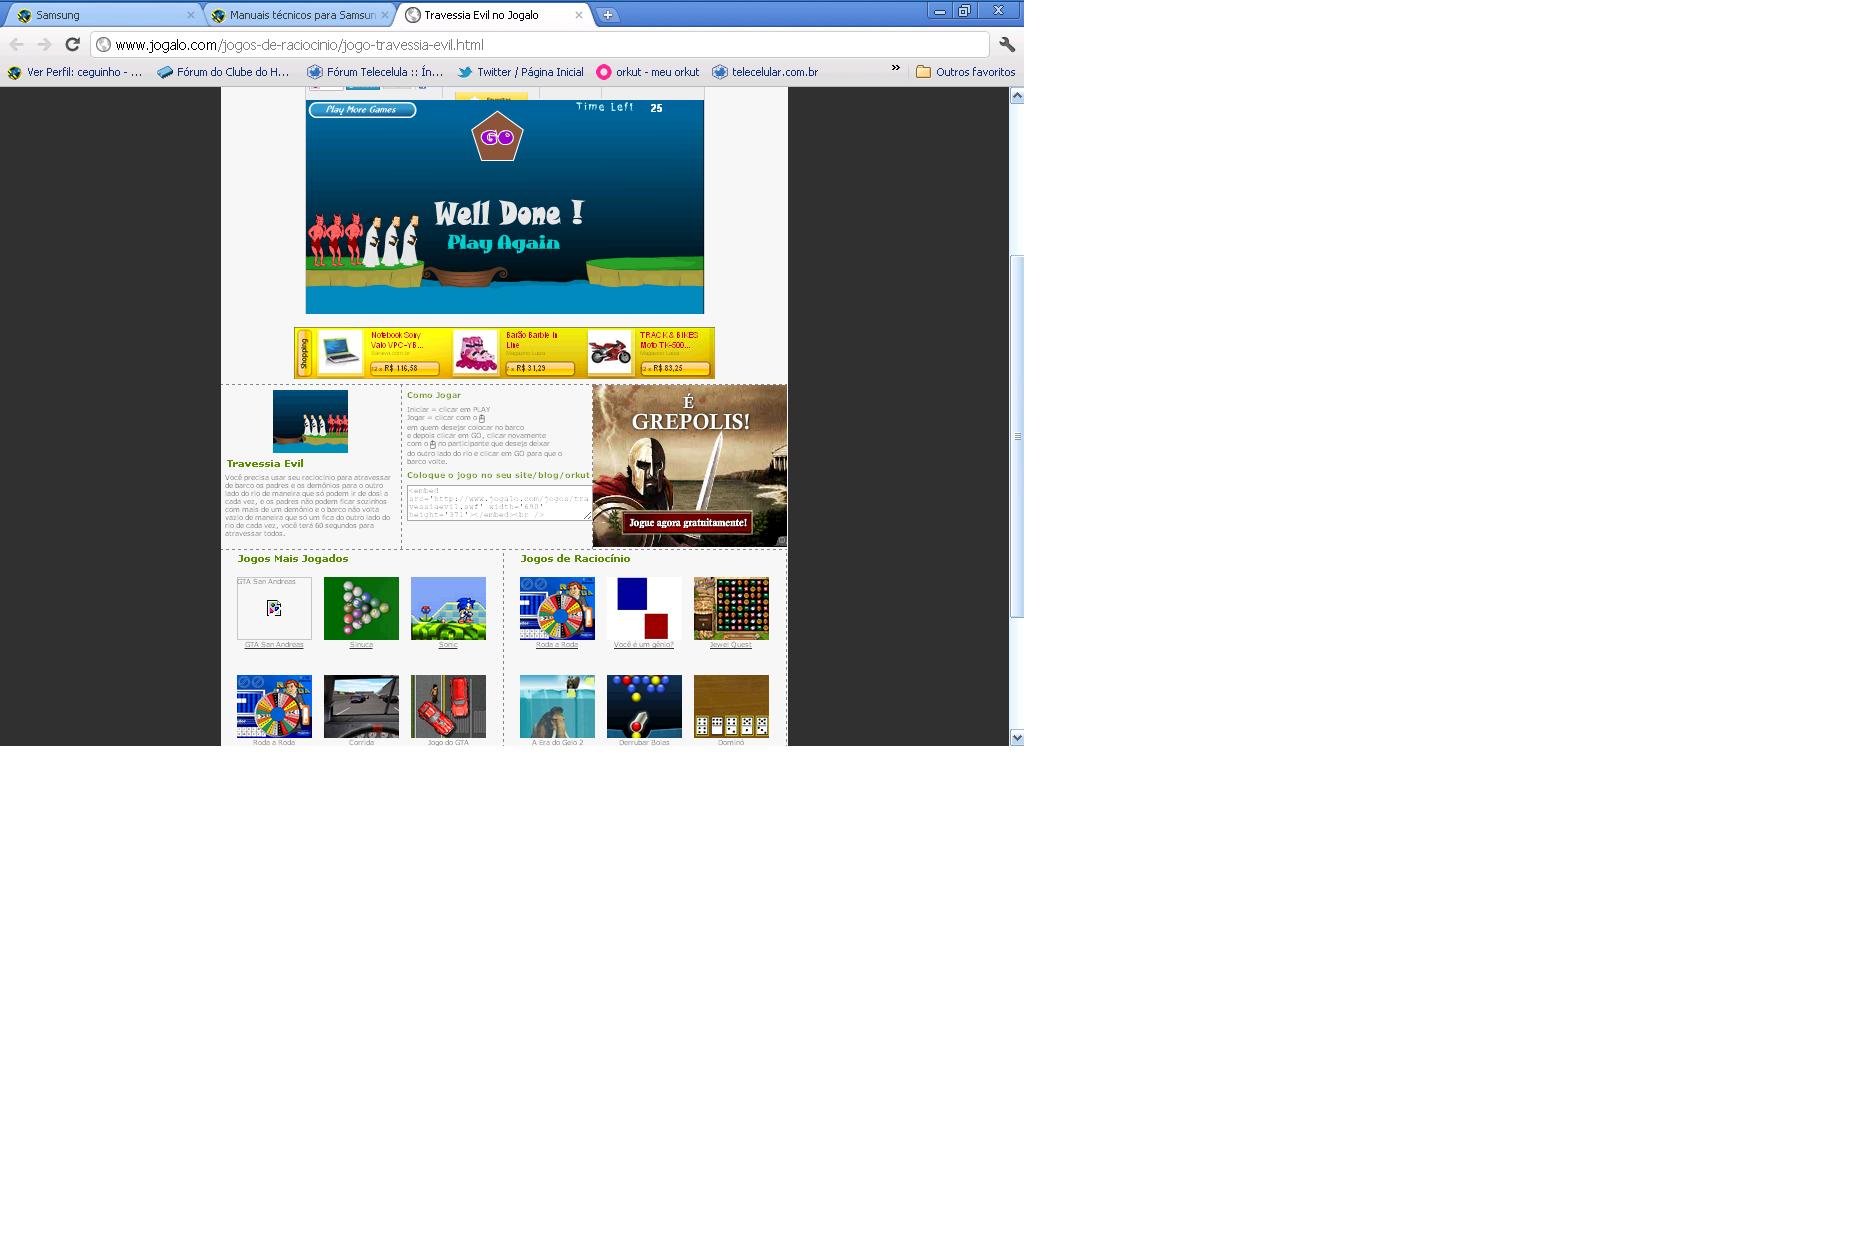Click the pink roller skates ad image
The height and width of the screenshot is (1251, 1875).
tap(475, 352)
